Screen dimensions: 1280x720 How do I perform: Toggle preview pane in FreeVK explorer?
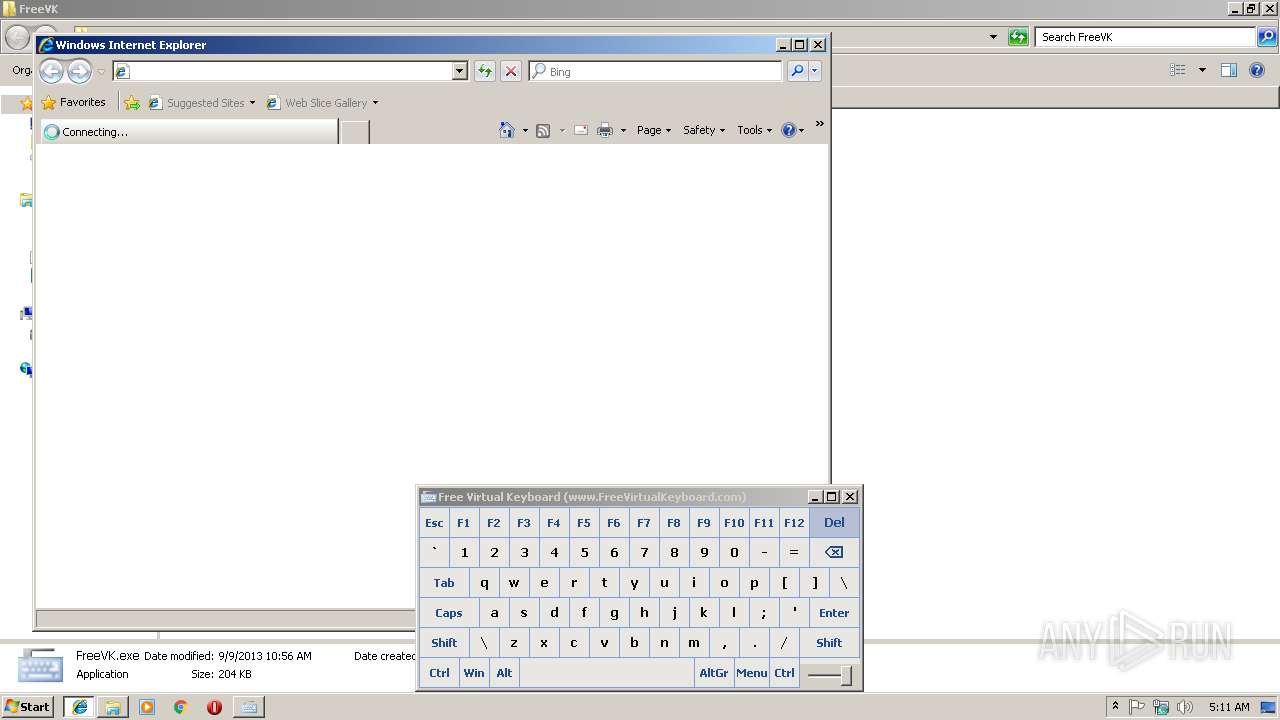click(1229, 70)
